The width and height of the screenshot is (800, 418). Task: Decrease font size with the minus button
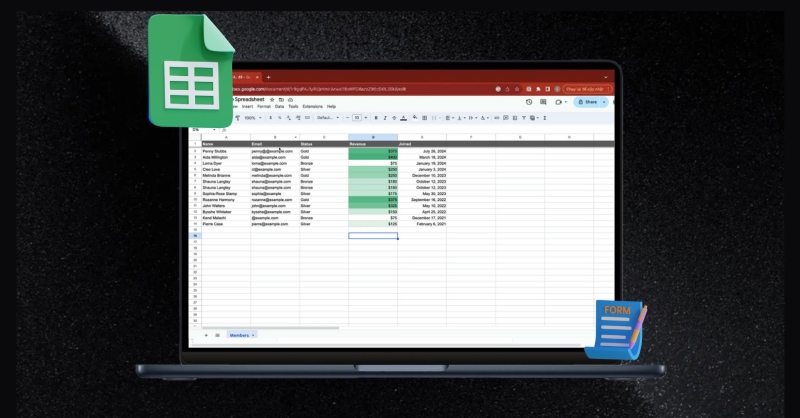click(x=347, y=118)
